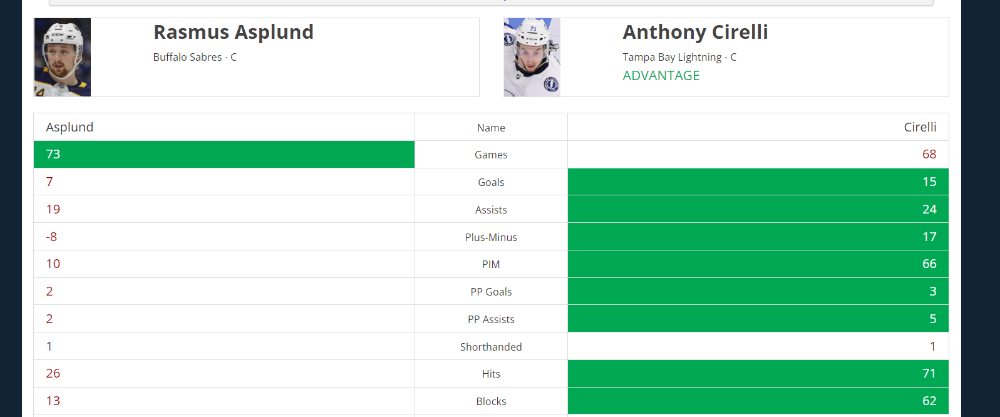Open the Anthony Cirelli name heading
1000x417 pixels.
[695, 32]
